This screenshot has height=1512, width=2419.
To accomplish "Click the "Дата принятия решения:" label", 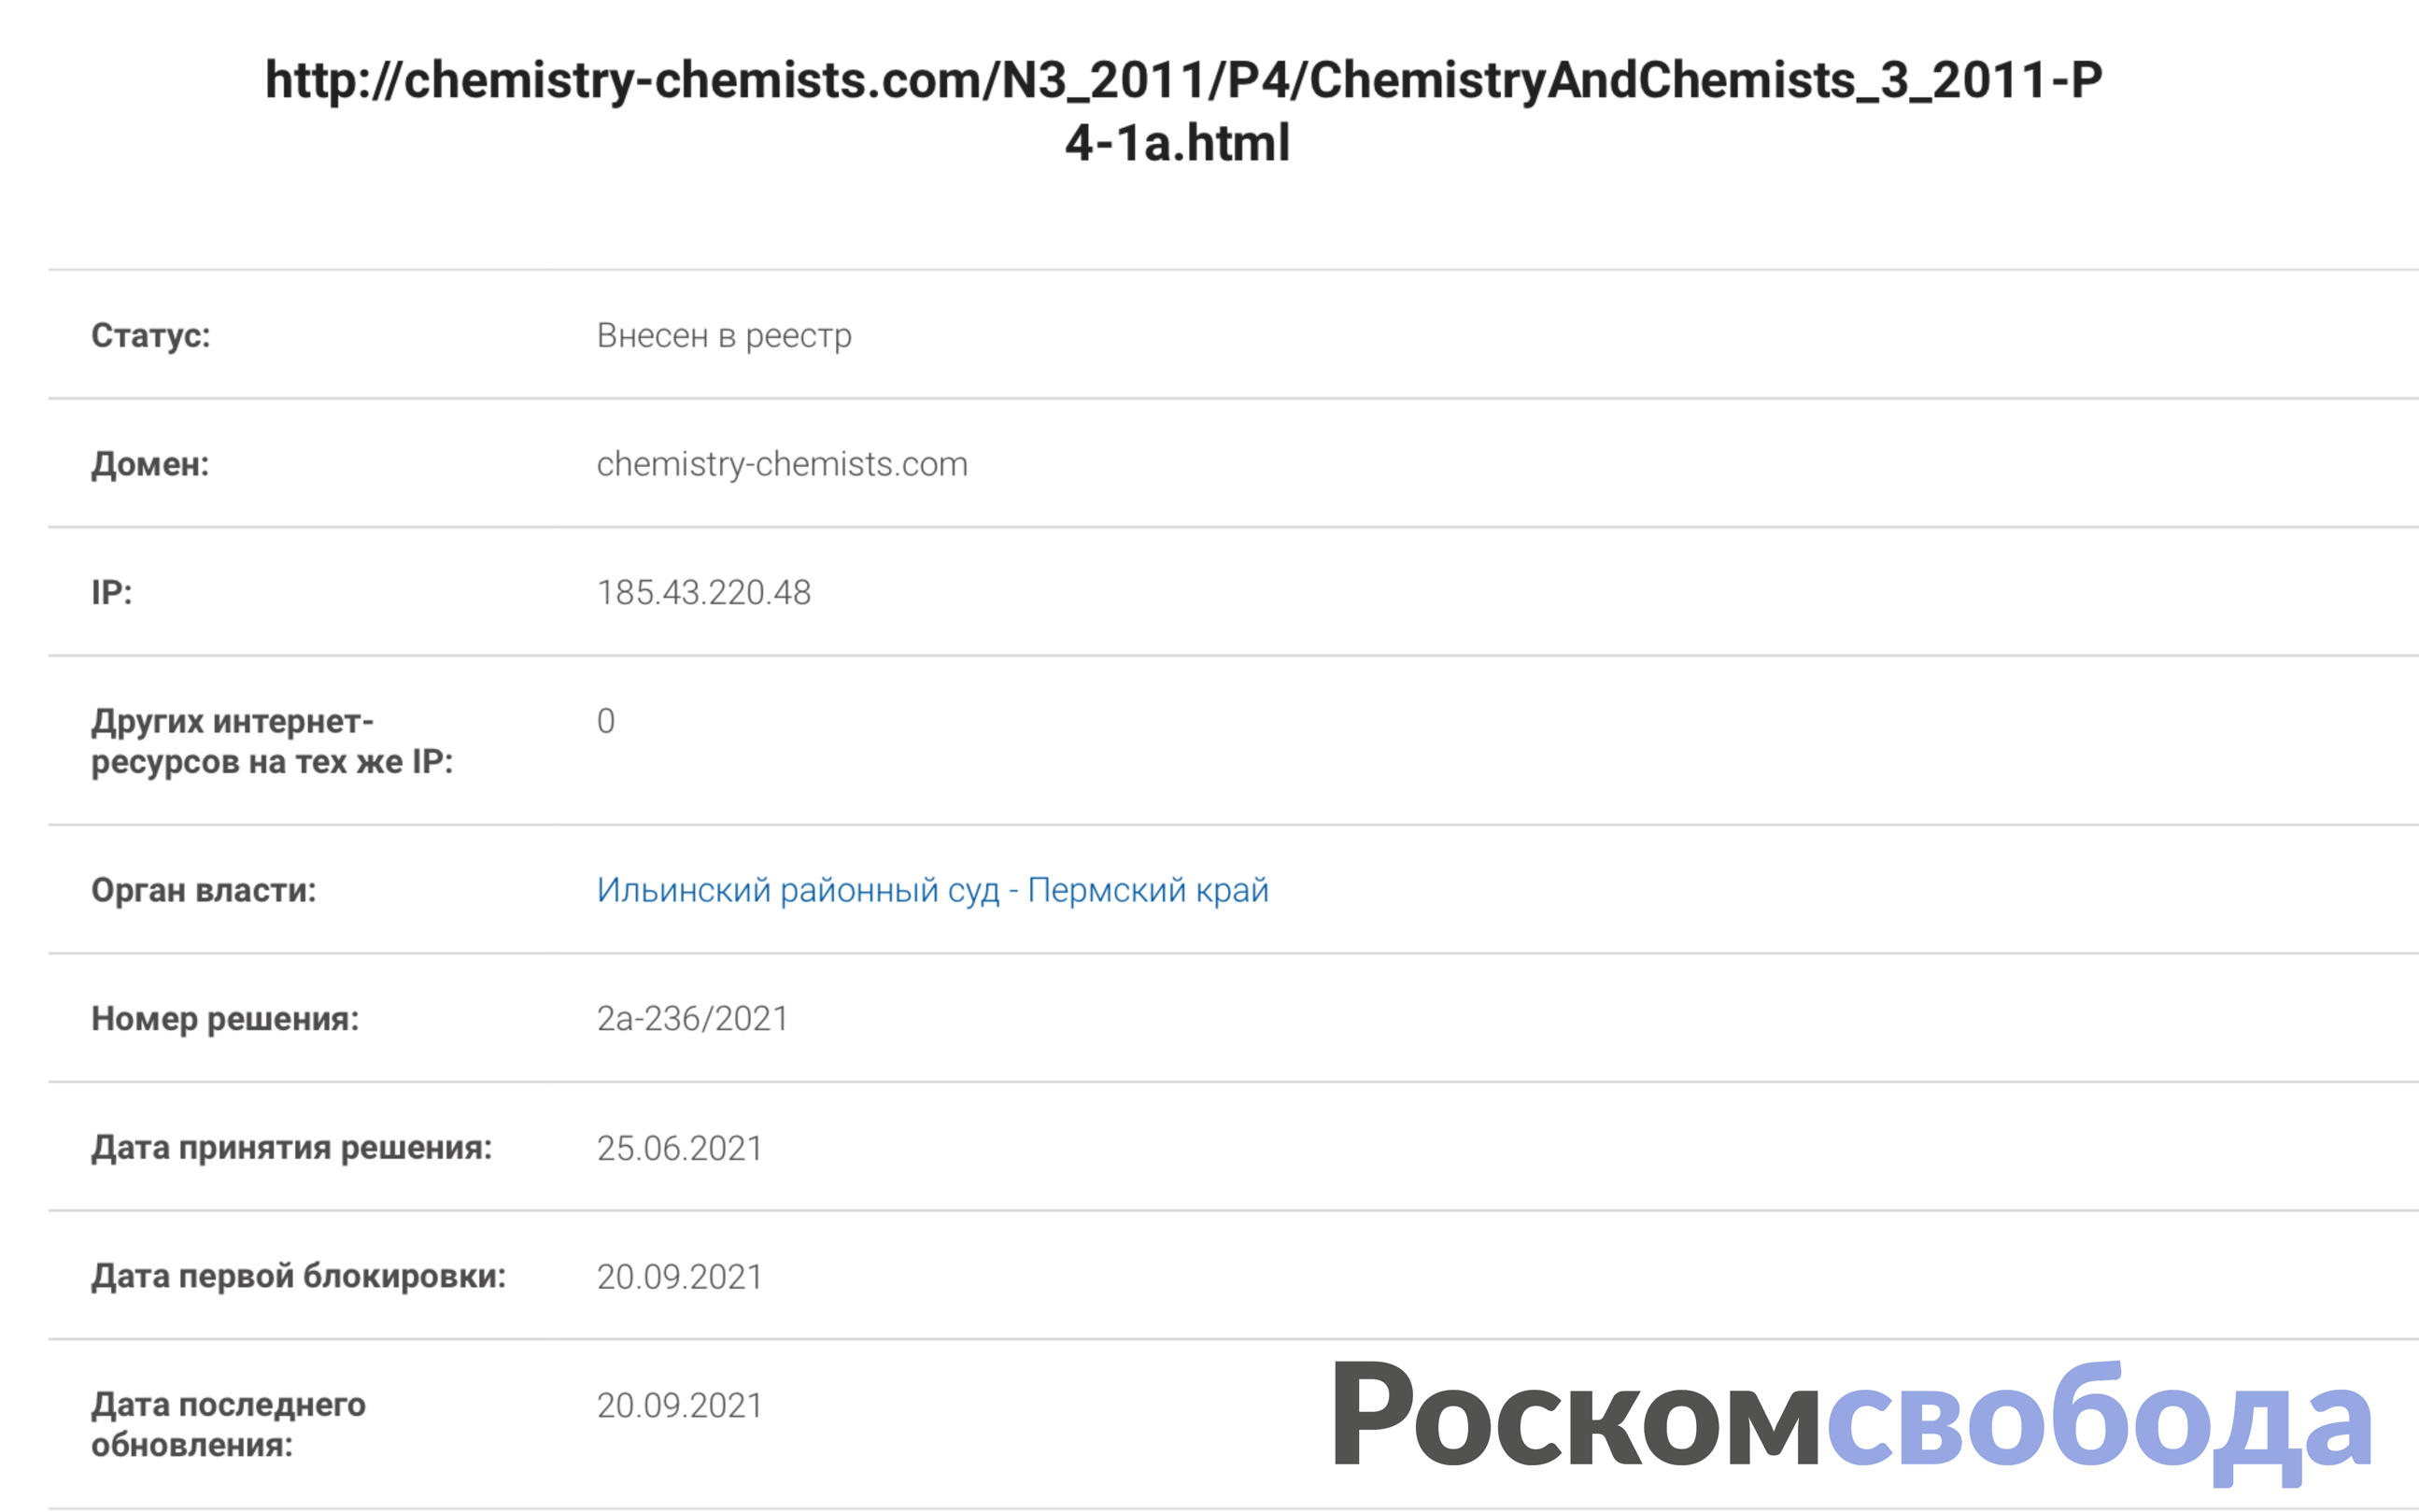I will click(x=292, y=1148).
